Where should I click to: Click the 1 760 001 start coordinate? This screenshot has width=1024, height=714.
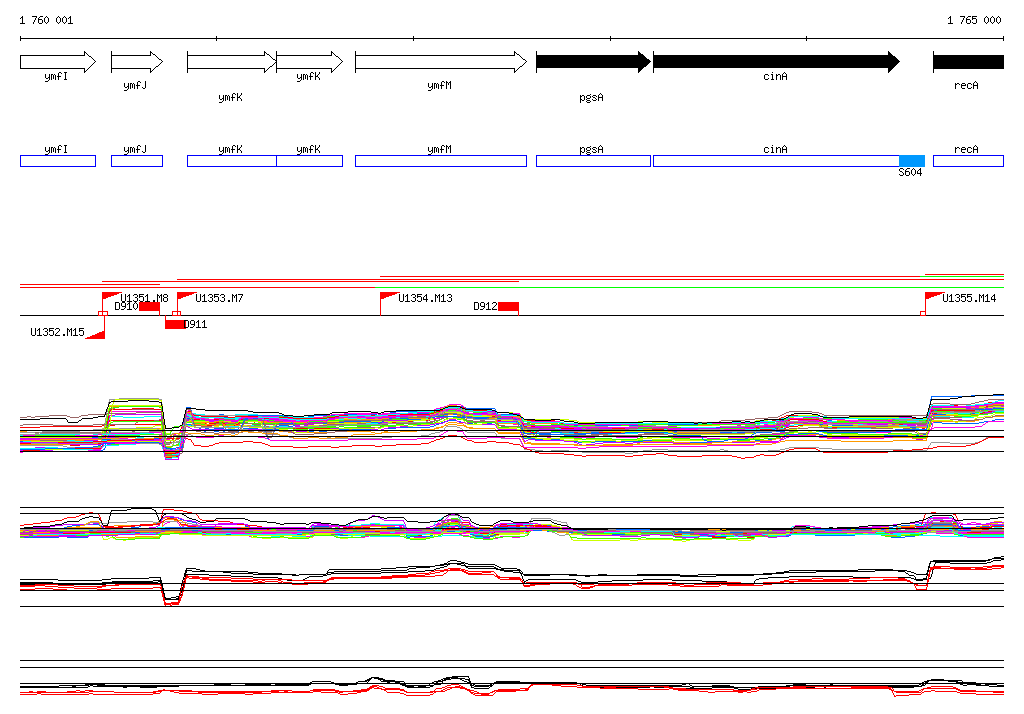pos(46,20)
